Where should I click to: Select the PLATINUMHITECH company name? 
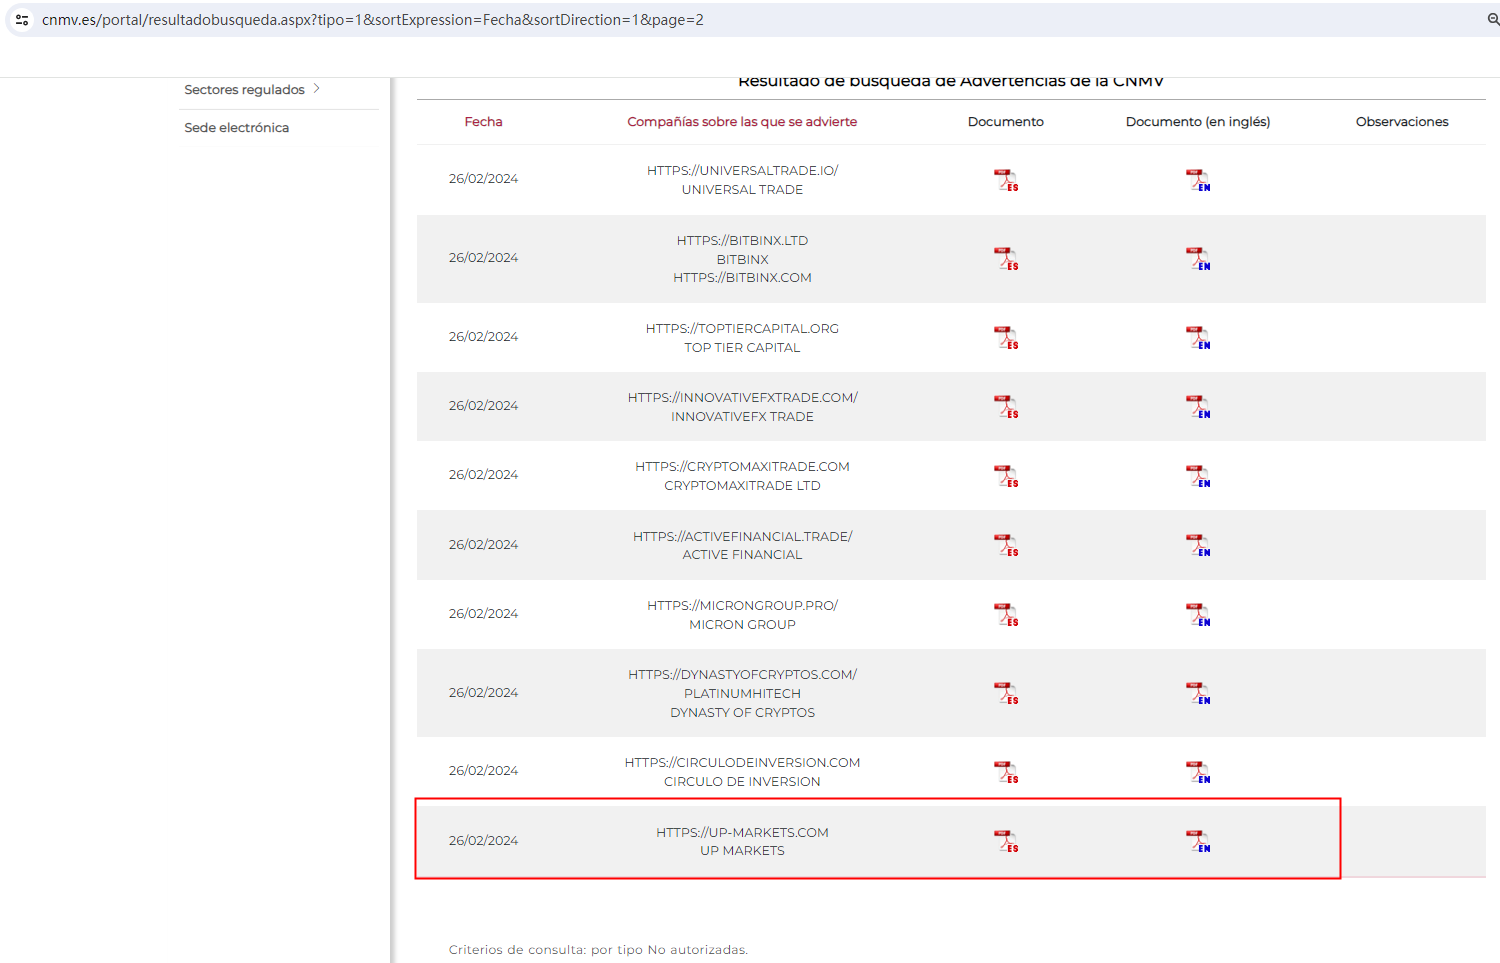[x=742, y=694]
